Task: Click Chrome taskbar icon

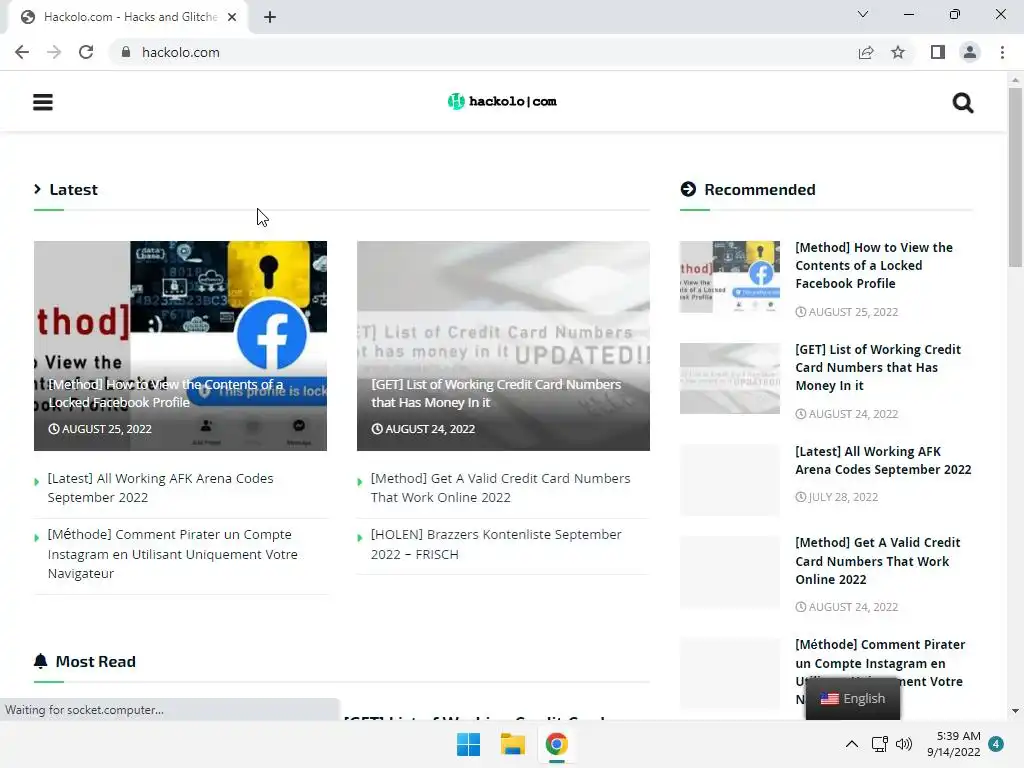Action: coord(556,744)
